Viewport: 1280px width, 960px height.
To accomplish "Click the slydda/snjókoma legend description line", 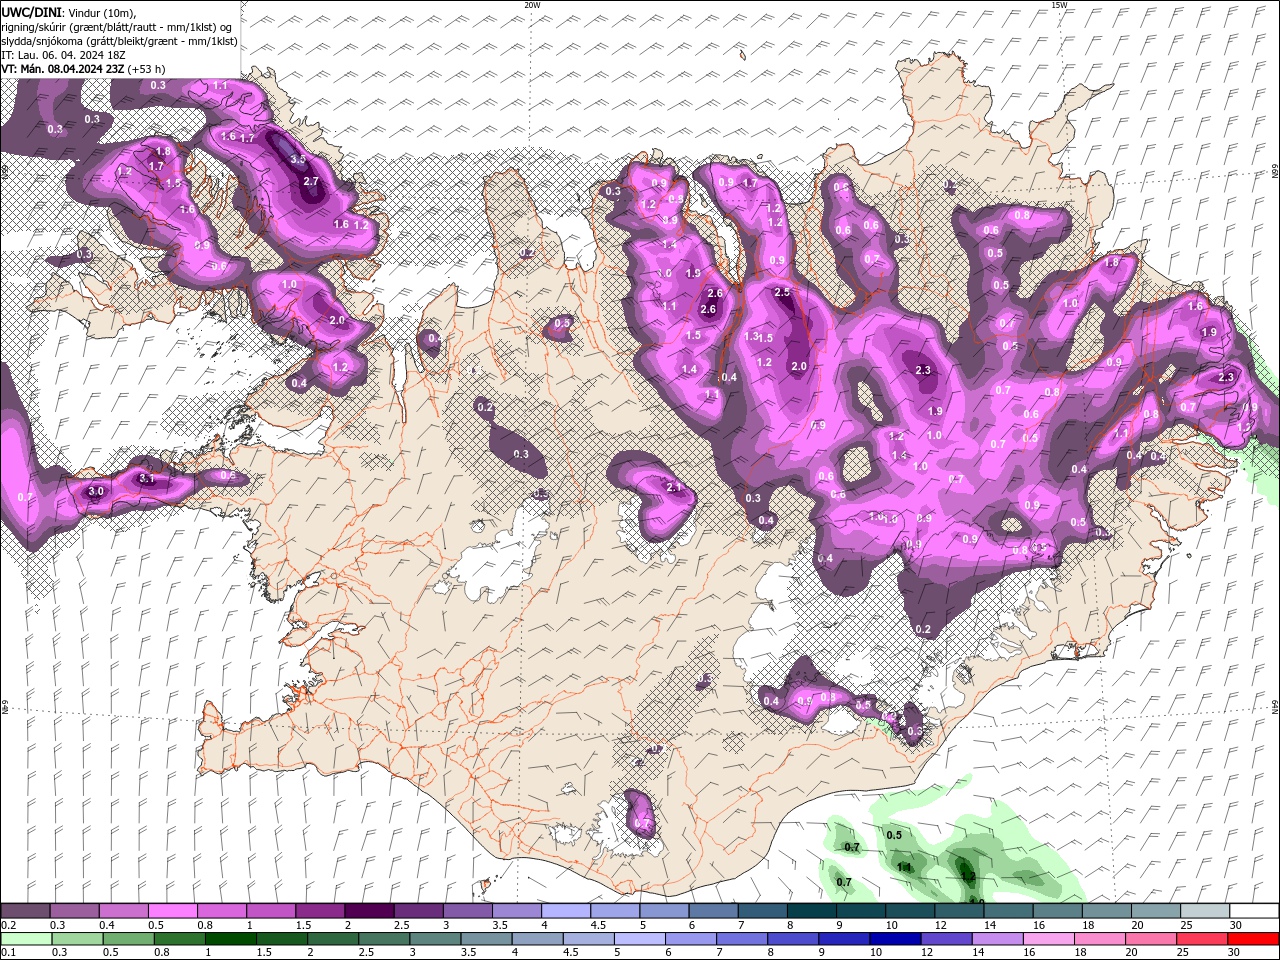I will 119,41.
